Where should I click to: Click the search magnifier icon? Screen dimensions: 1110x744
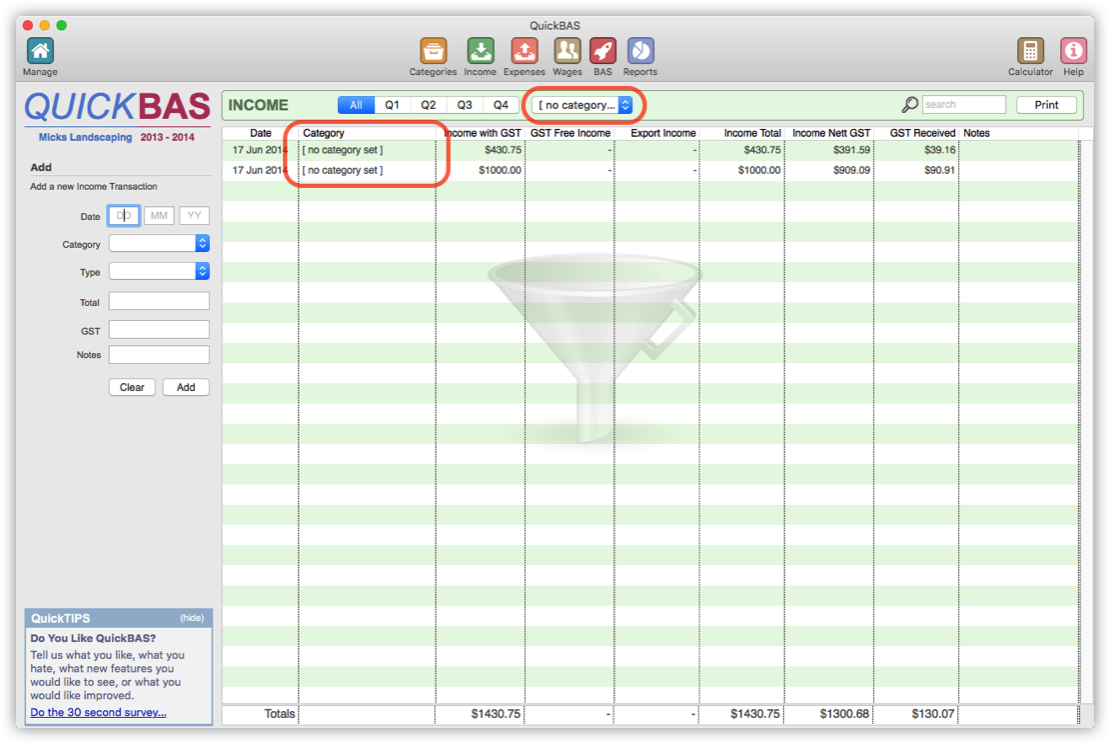(910, 105)
